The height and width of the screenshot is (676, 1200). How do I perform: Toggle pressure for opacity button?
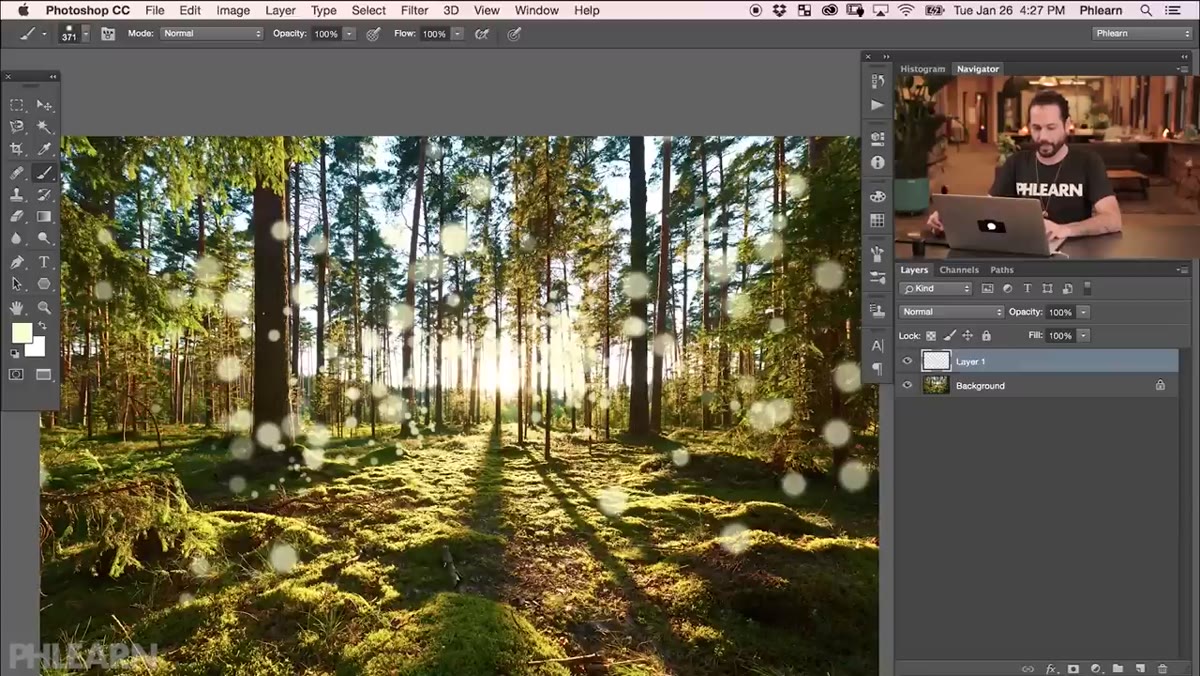coord(373,33)
